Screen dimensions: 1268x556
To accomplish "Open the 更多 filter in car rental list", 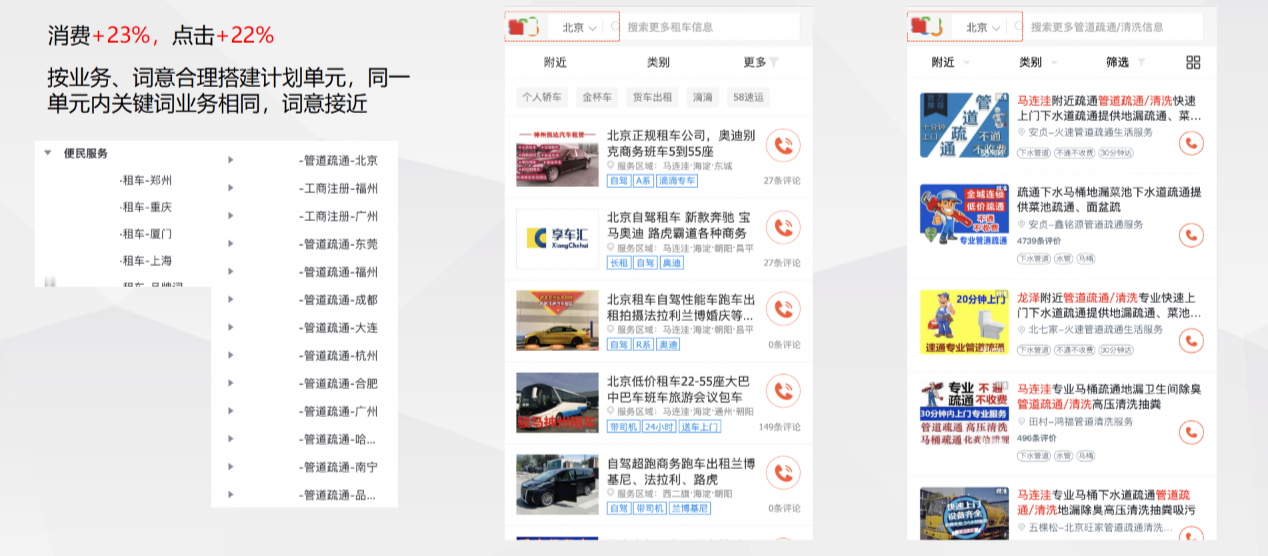I will (x=760, y=62).
